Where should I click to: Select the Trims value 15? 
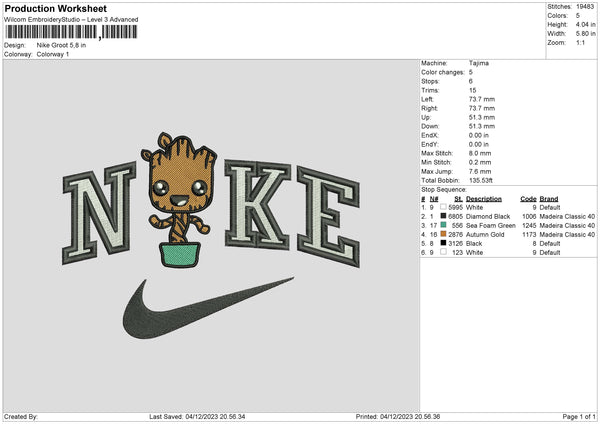coord(473,90)
